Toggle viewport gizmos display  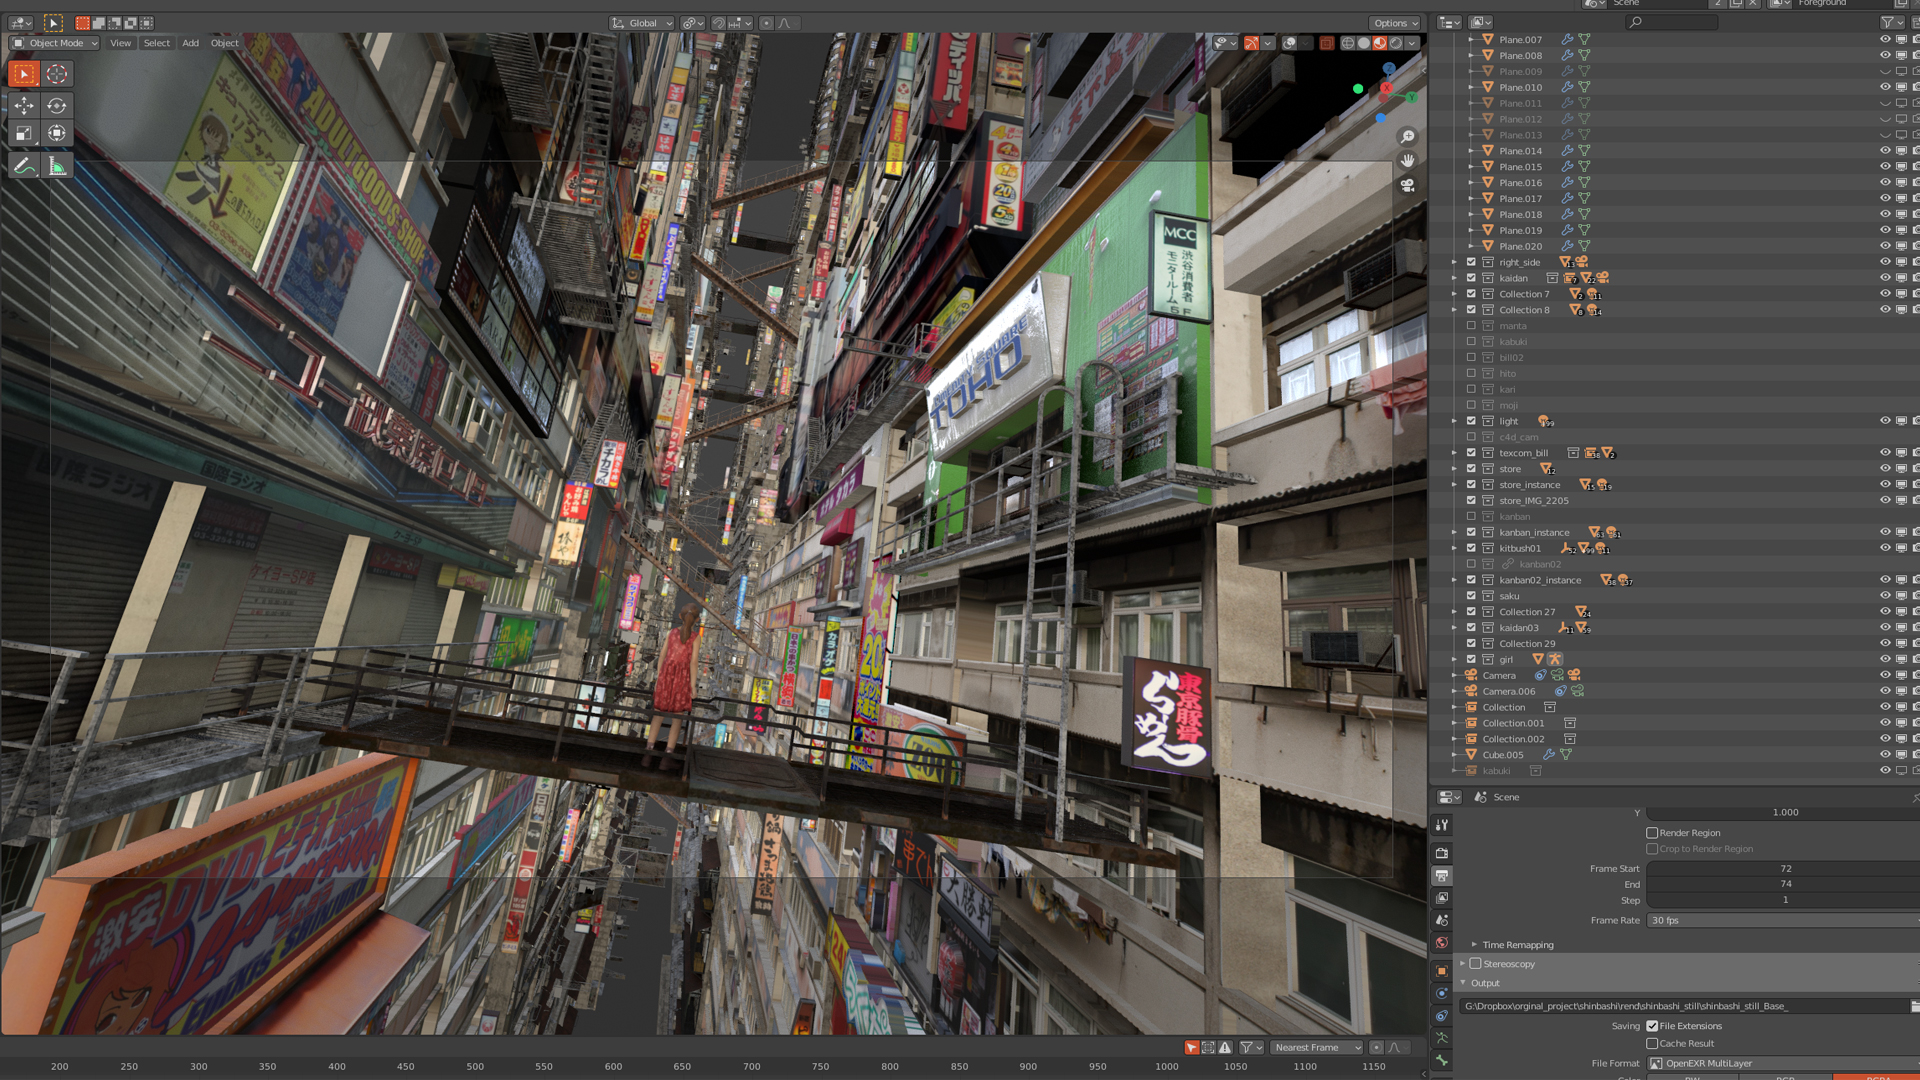click(x=1251, y=43)
